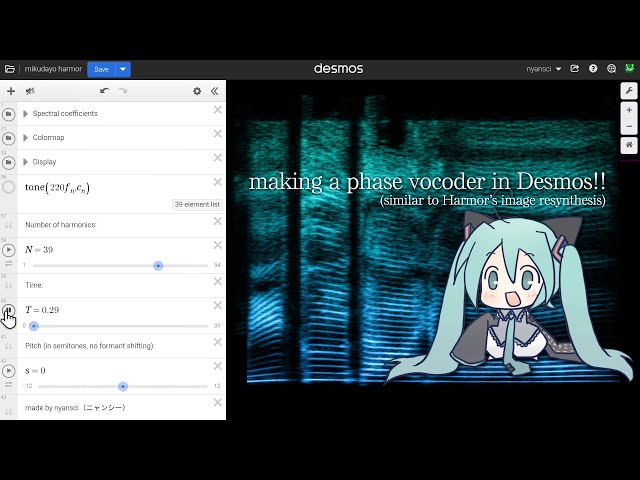The image size is (640, 480).
Task: Adjust the N harmonics slider track
Action: 120,266
